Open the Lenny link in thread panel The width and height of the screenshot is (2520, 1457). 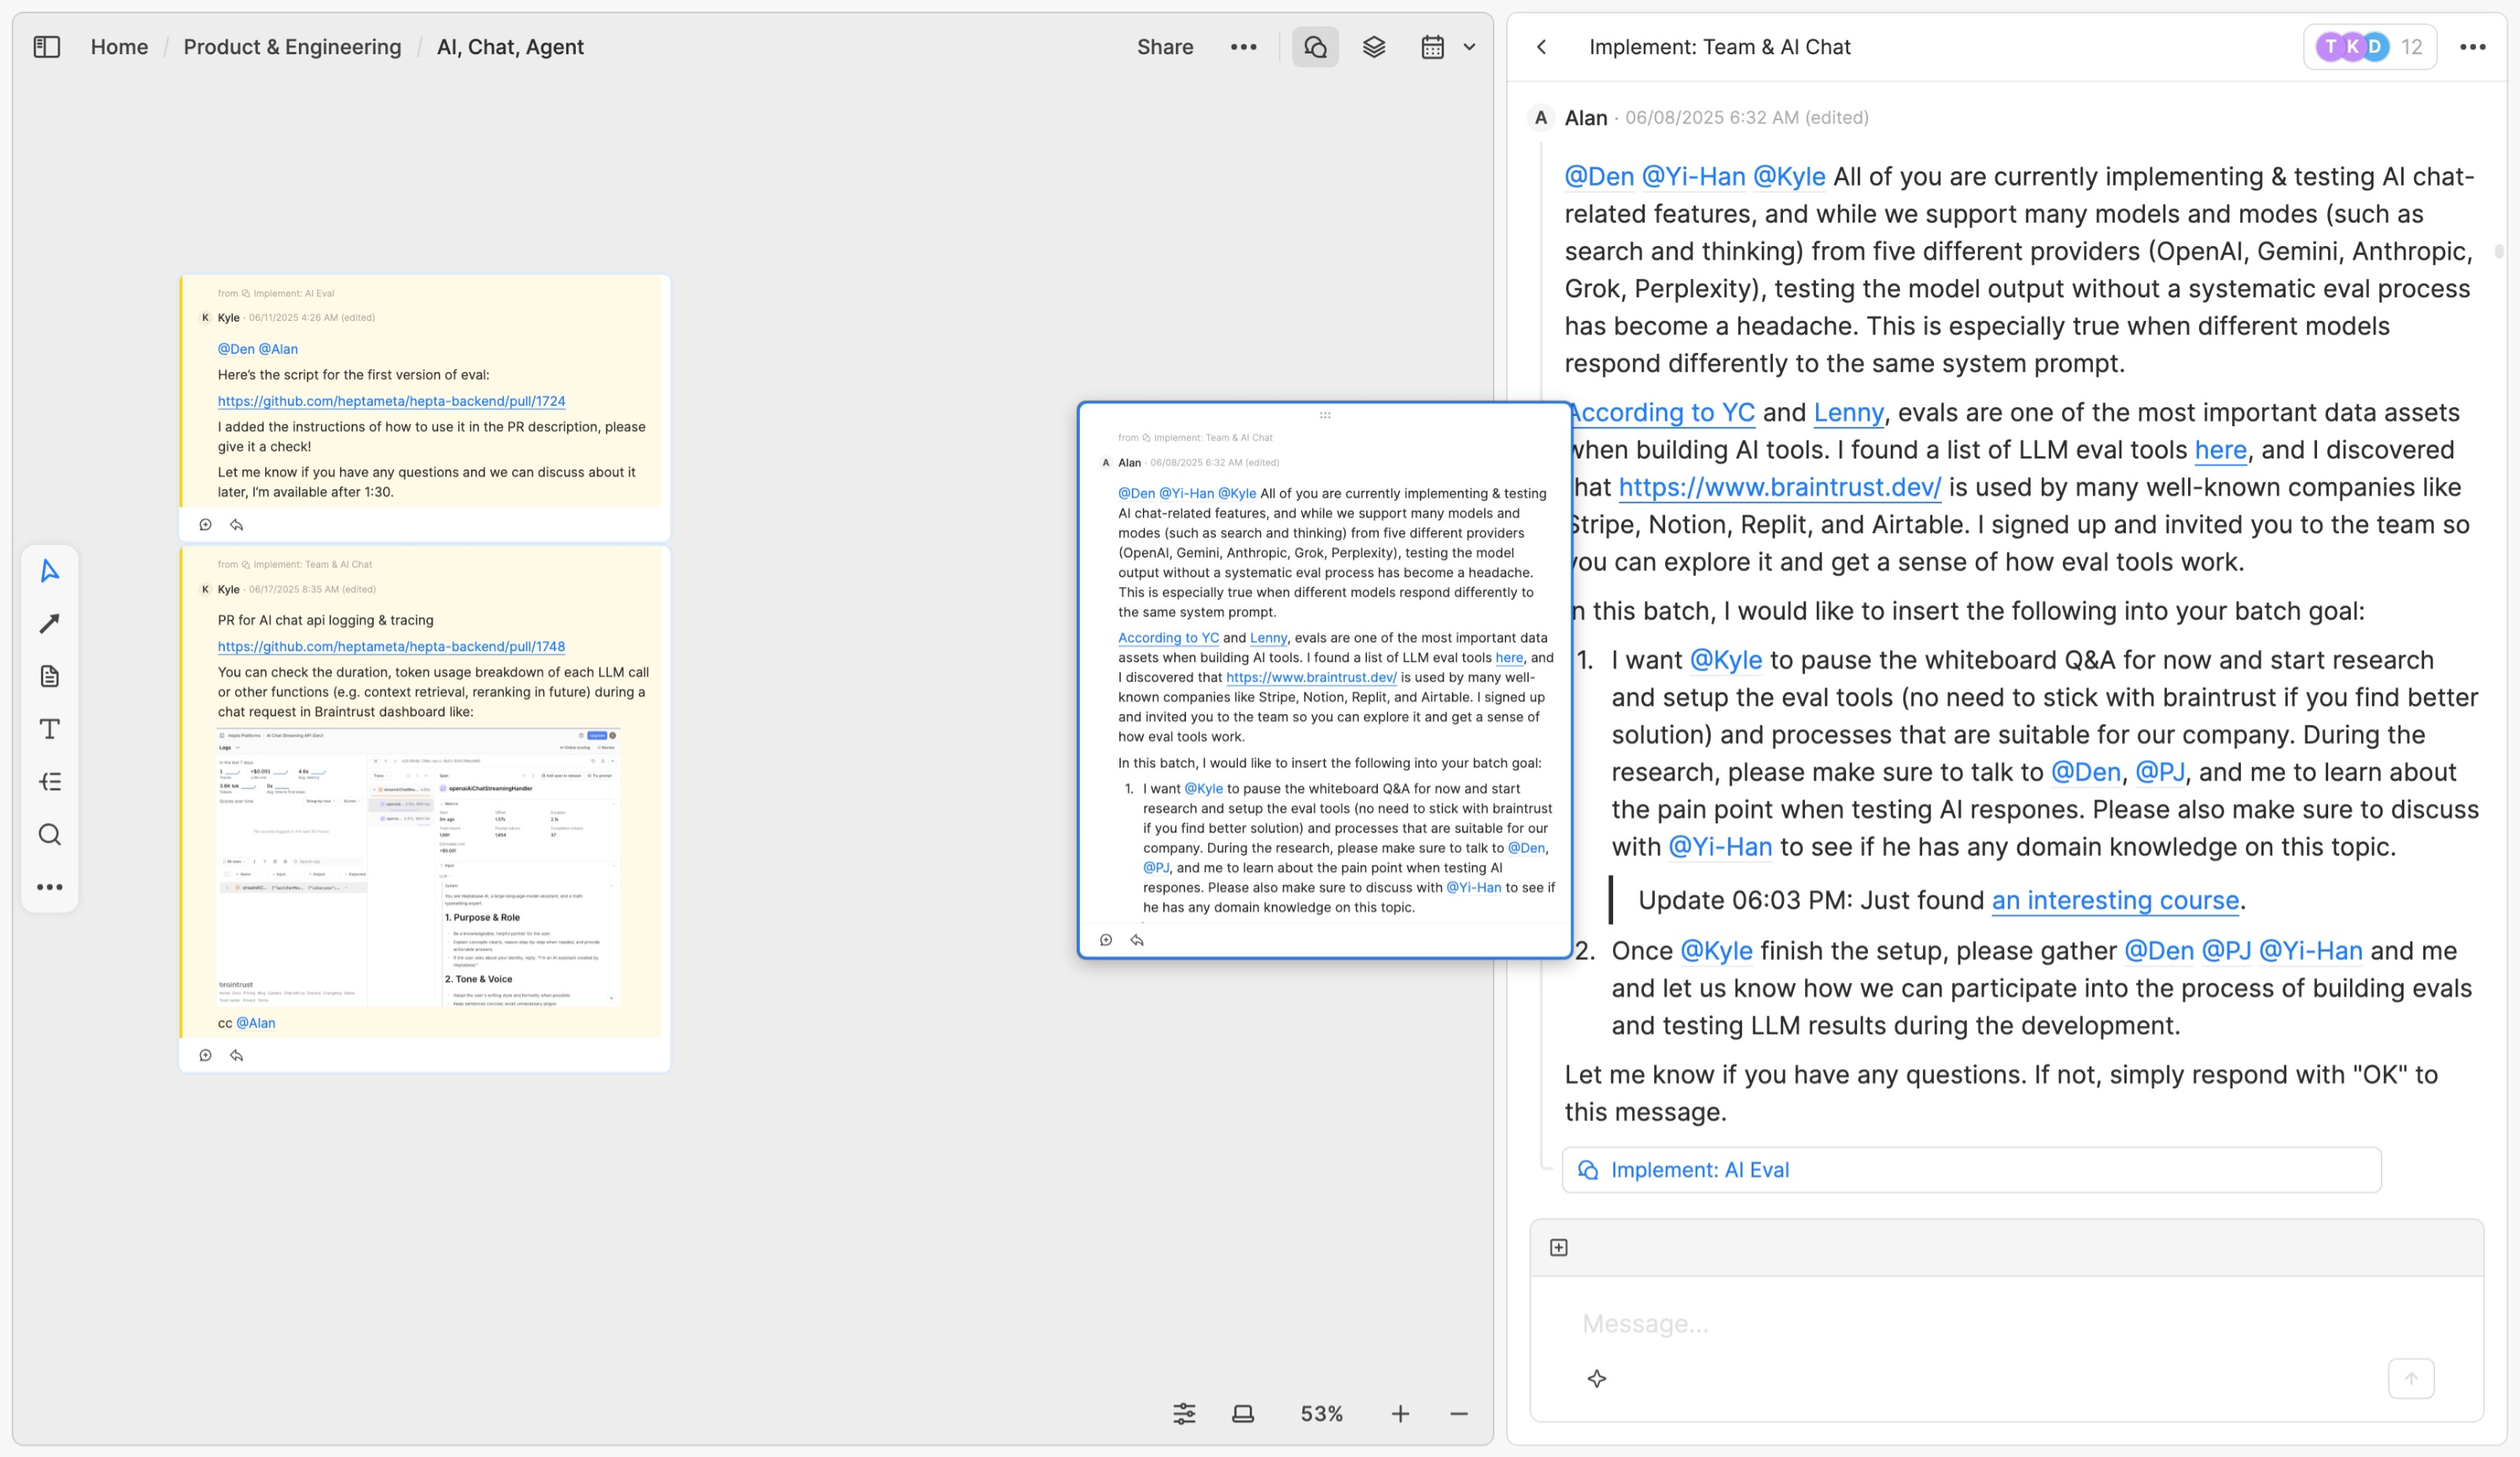click(1848, 412)
